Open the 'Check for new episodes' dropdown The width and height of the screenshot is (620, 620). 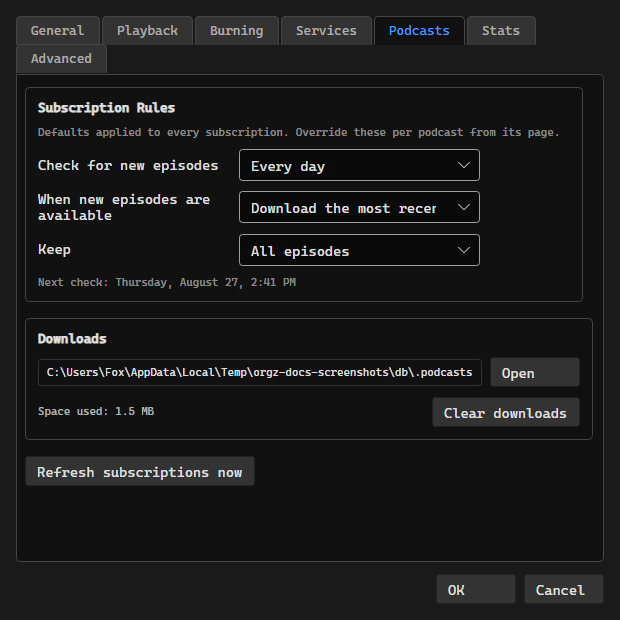click(359, 165)
